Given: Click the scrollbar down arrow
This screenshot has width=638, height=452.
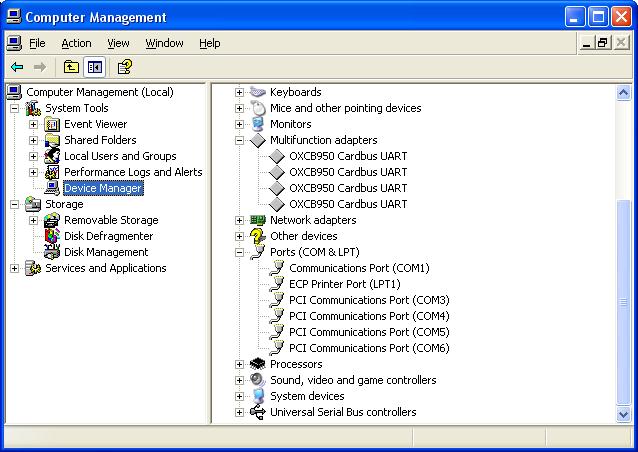Looking at the screenshot, I should click(x=623, y=414).
